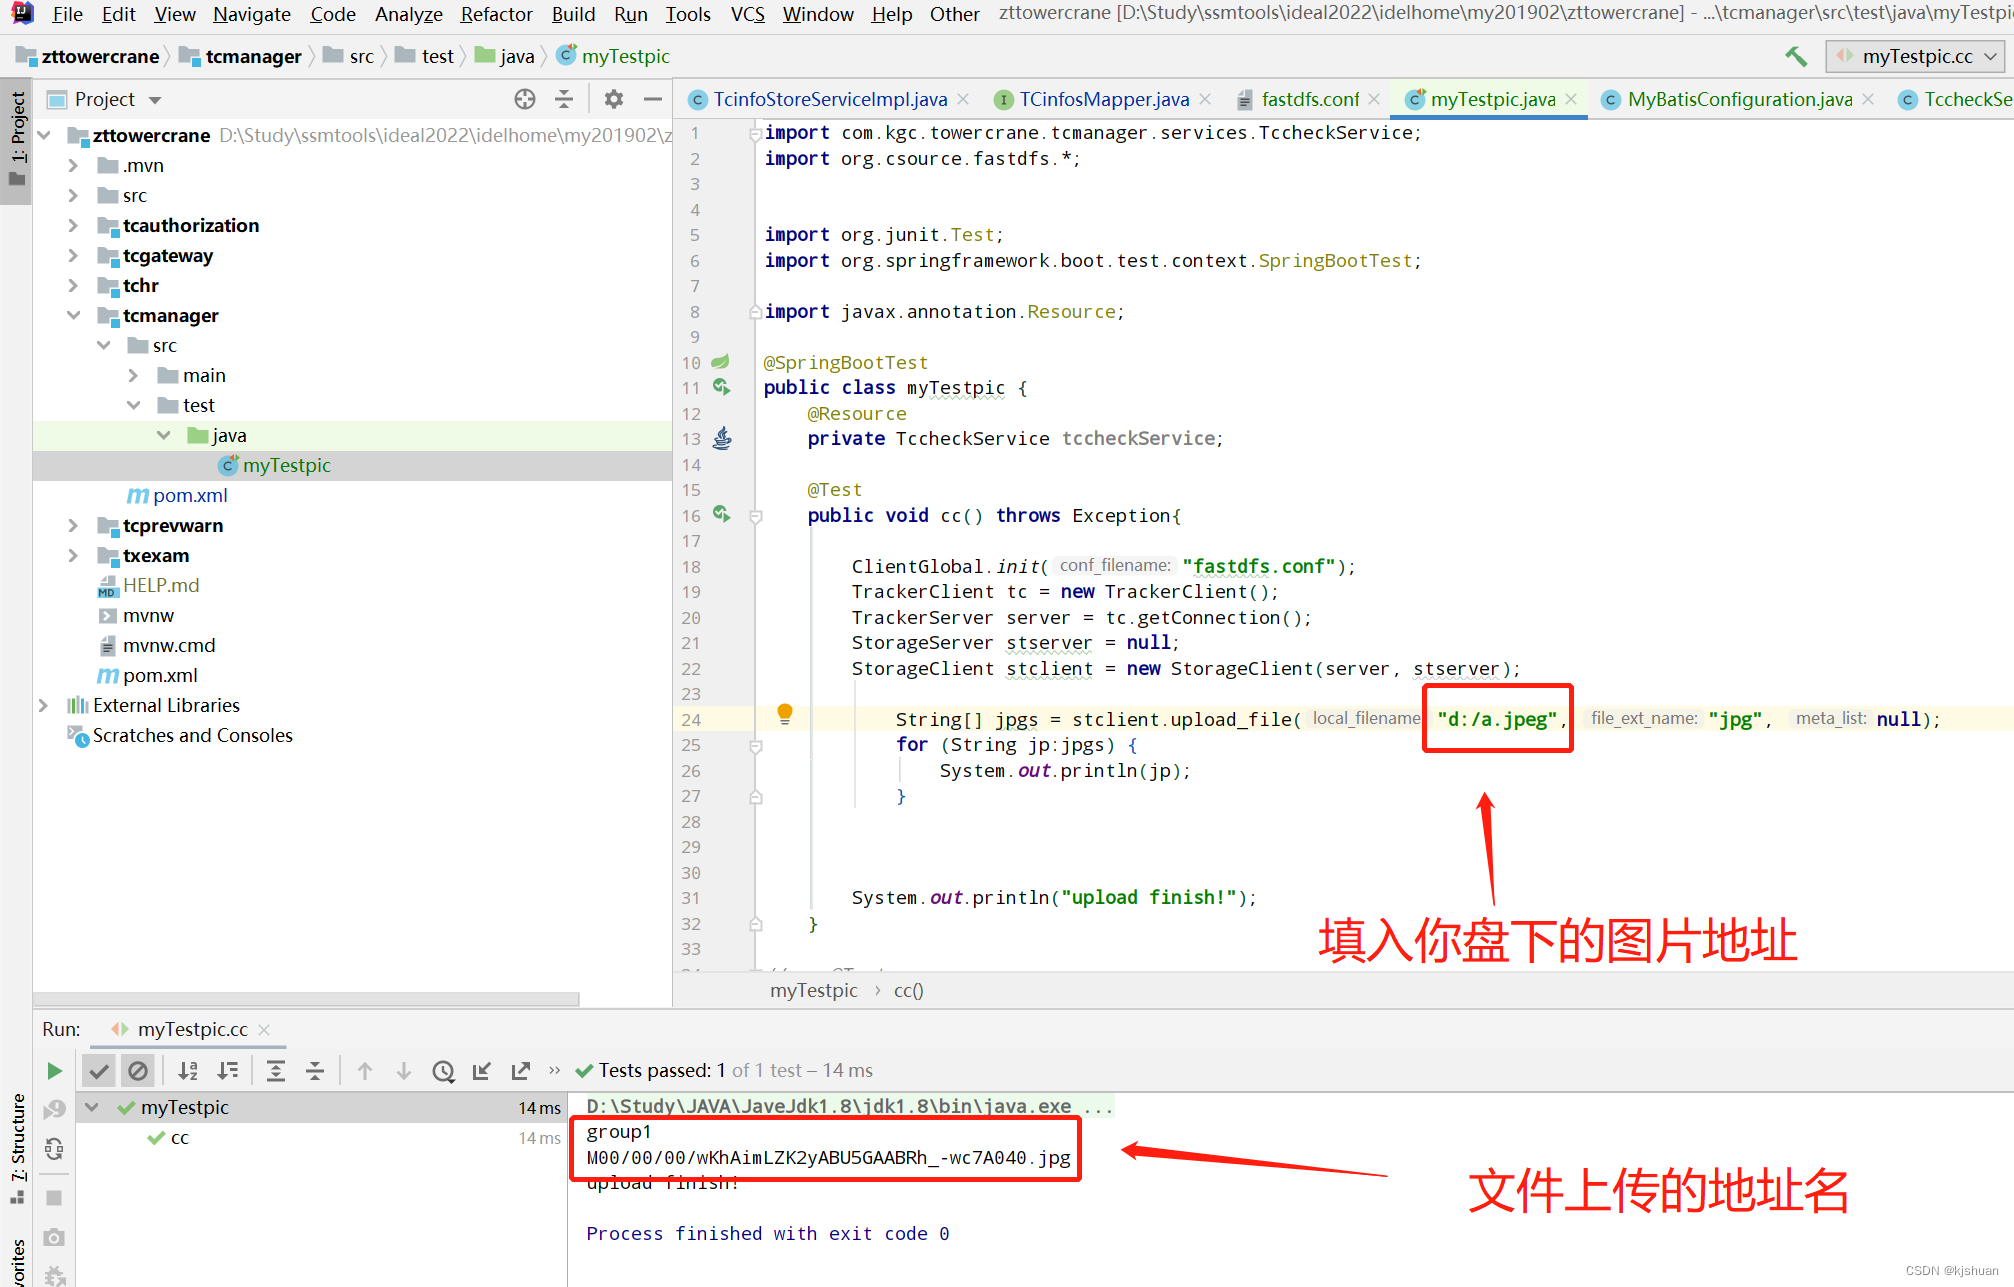Toggle Show Ignored tests button
The height and width of the screenshot is (1287, 2014).
(x=138, y=1071)
